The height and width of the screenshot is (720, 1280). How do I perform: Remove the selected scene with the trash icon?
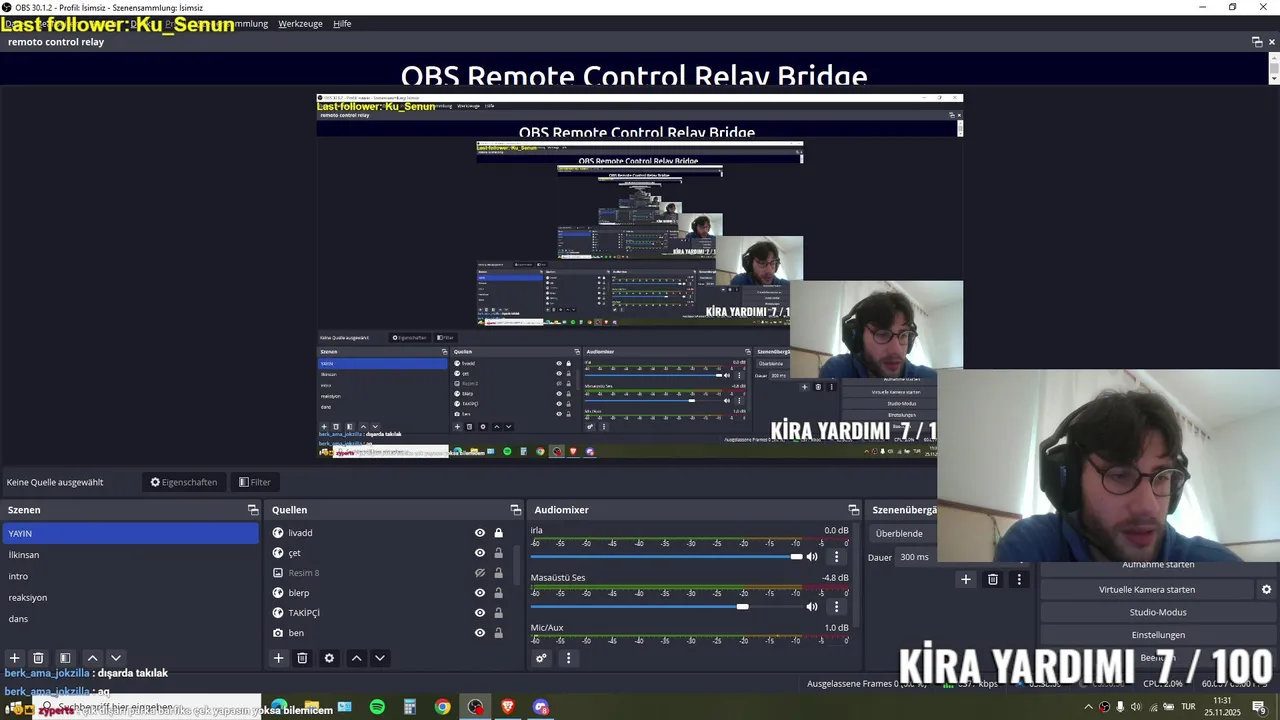point(38,658)
